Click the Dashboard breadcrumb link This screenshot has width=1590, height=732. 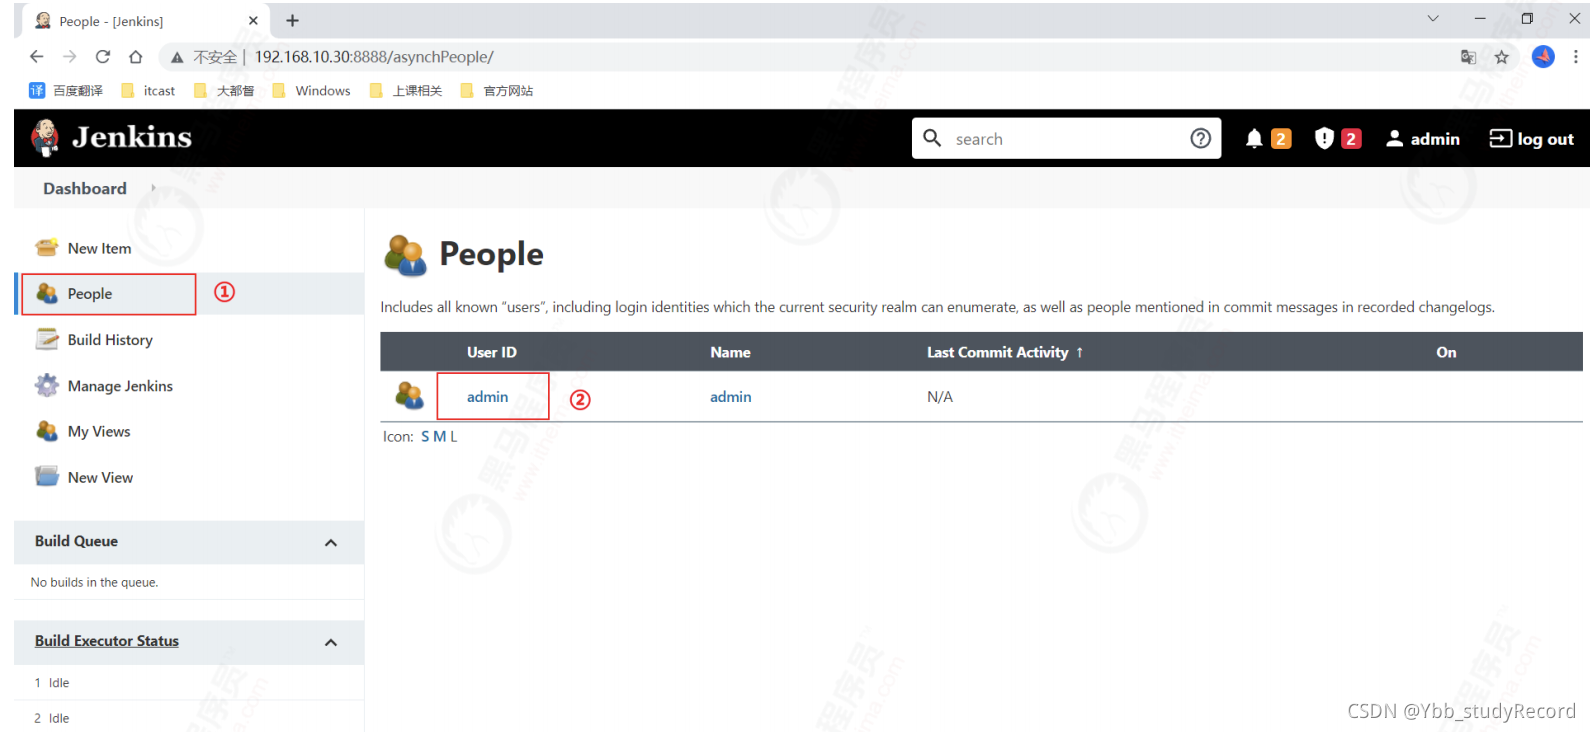pos(85,188)
